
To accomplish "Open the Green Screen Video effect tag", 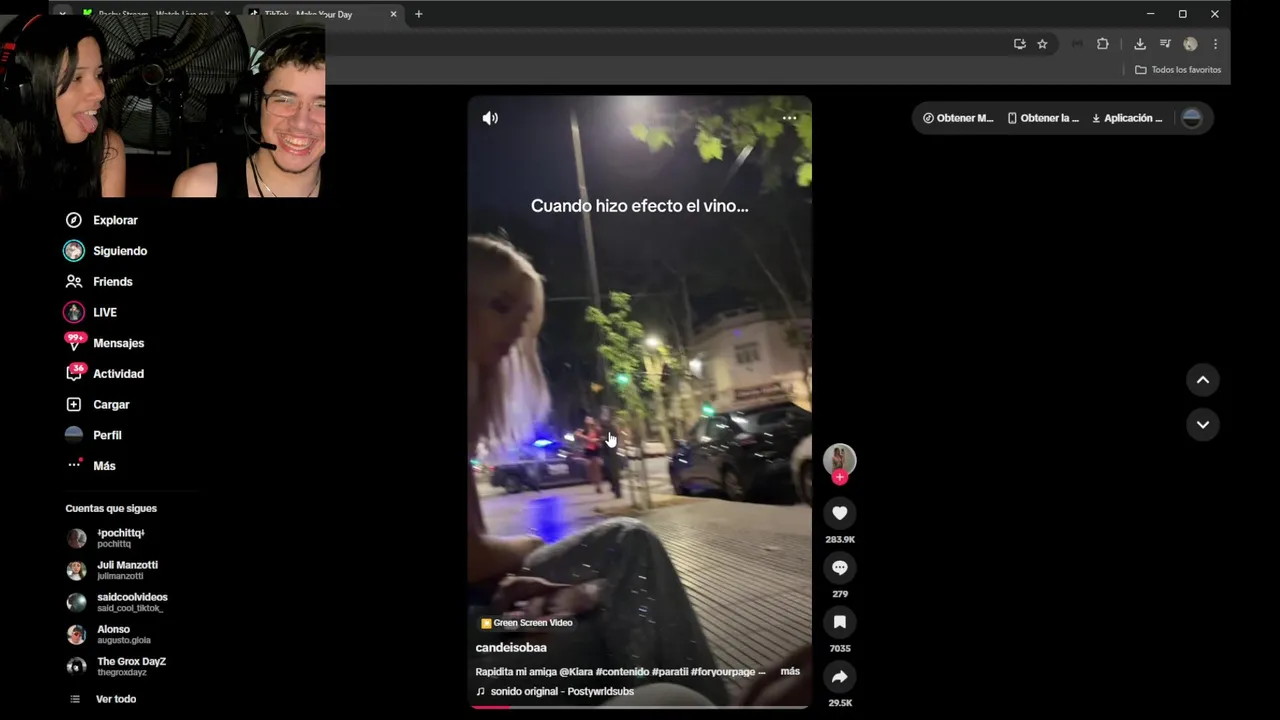I will tap(527, 623).
